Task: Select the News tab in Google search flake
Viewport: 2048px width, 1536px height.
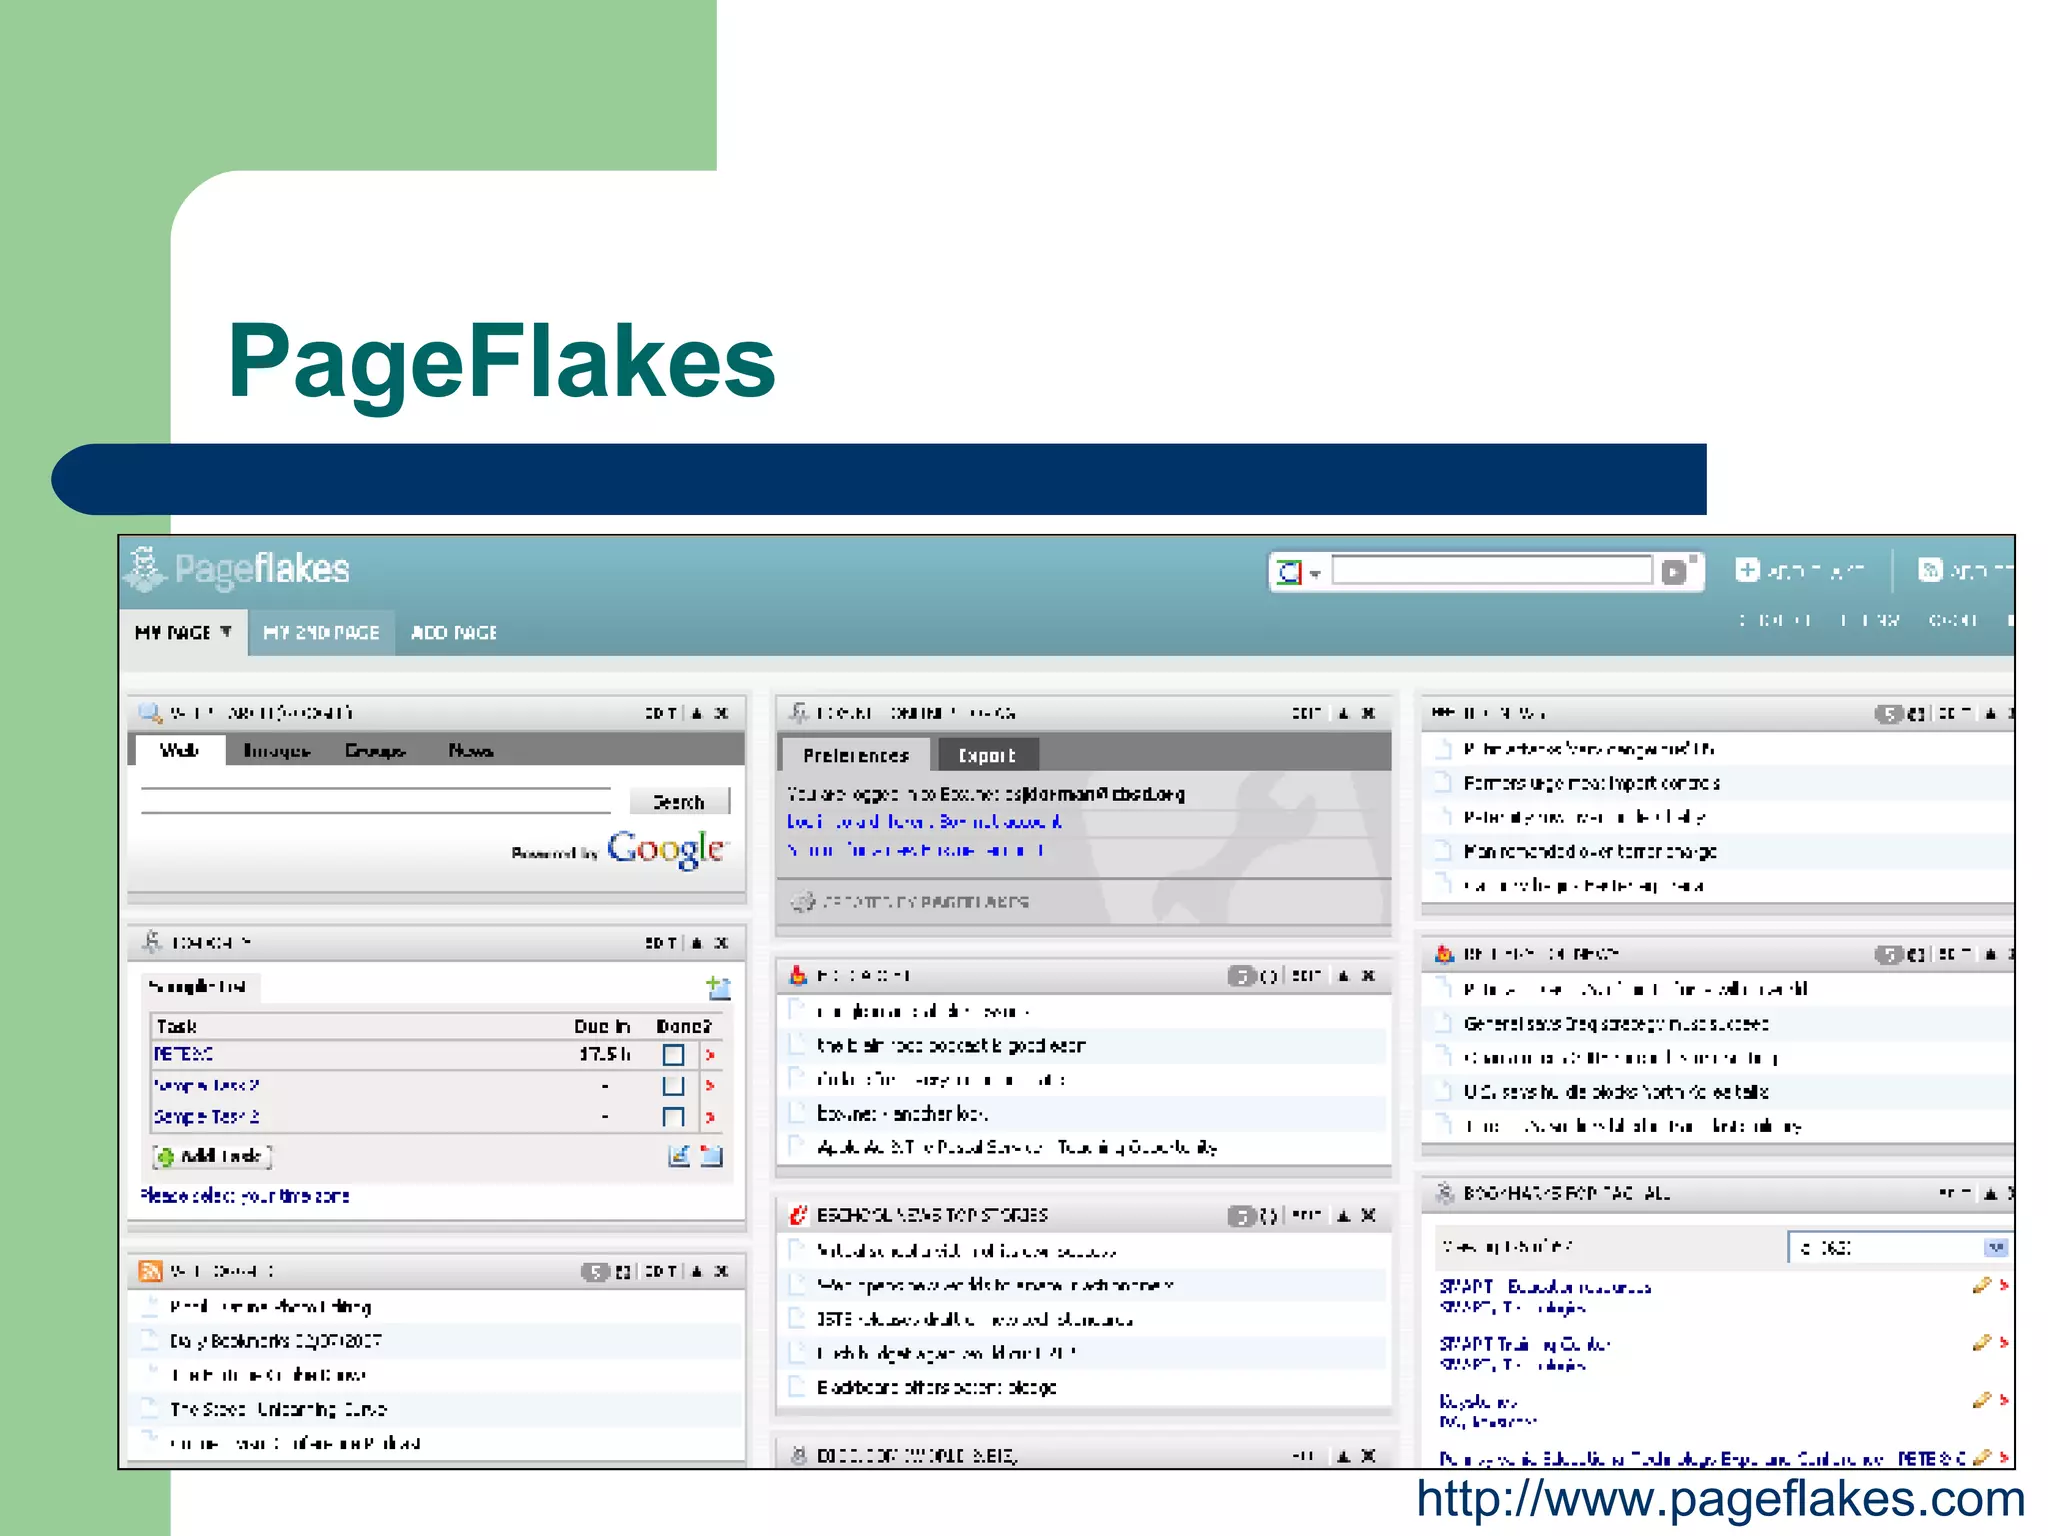Action: coord(471,750)
